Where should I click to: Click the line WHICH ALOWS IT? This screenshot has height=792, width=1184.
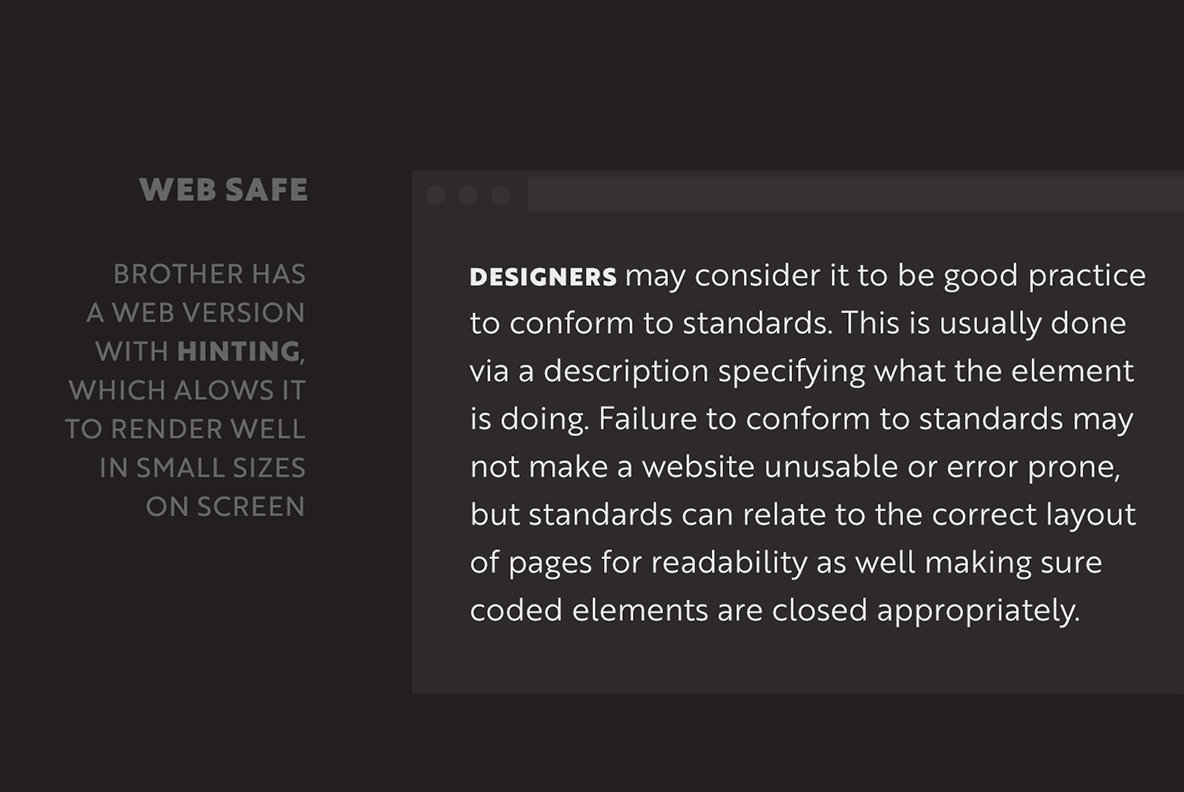pos(187,390)
